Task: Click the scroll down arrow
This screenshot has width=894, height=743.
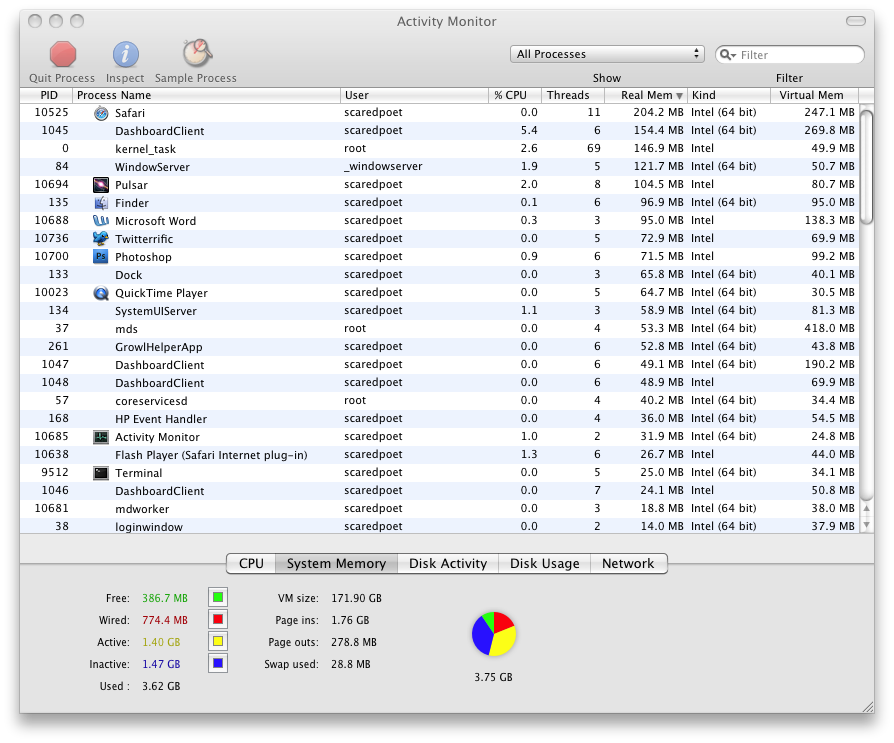Action: 867,525
